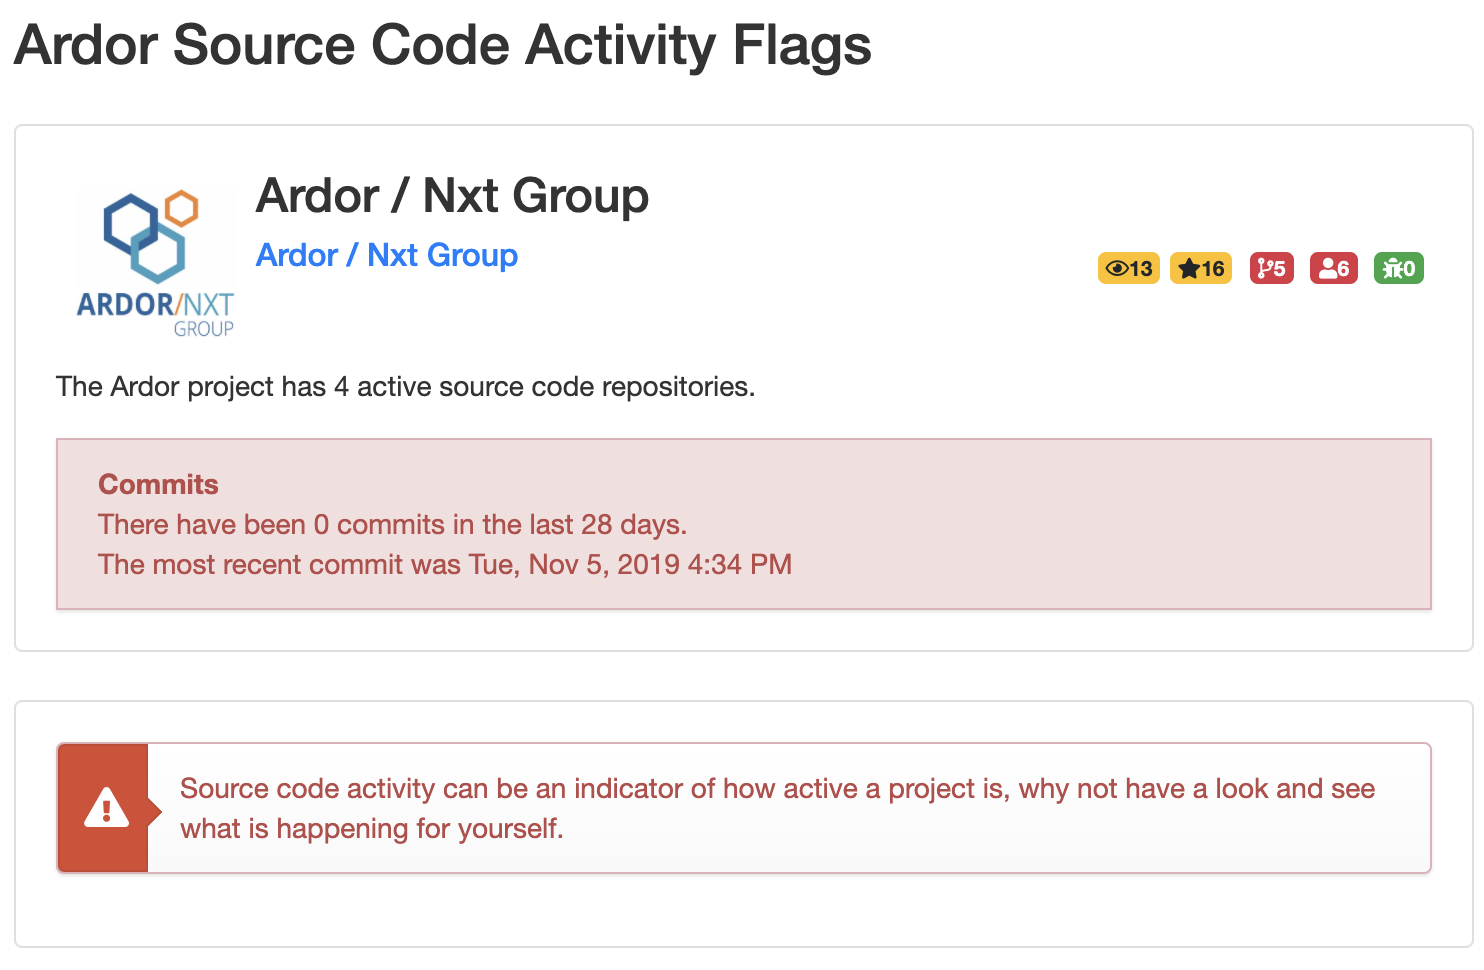Open the Ardor / Nxt Group blue link
Viewport: 1484px width, 970px height.
tap(387, 255)
